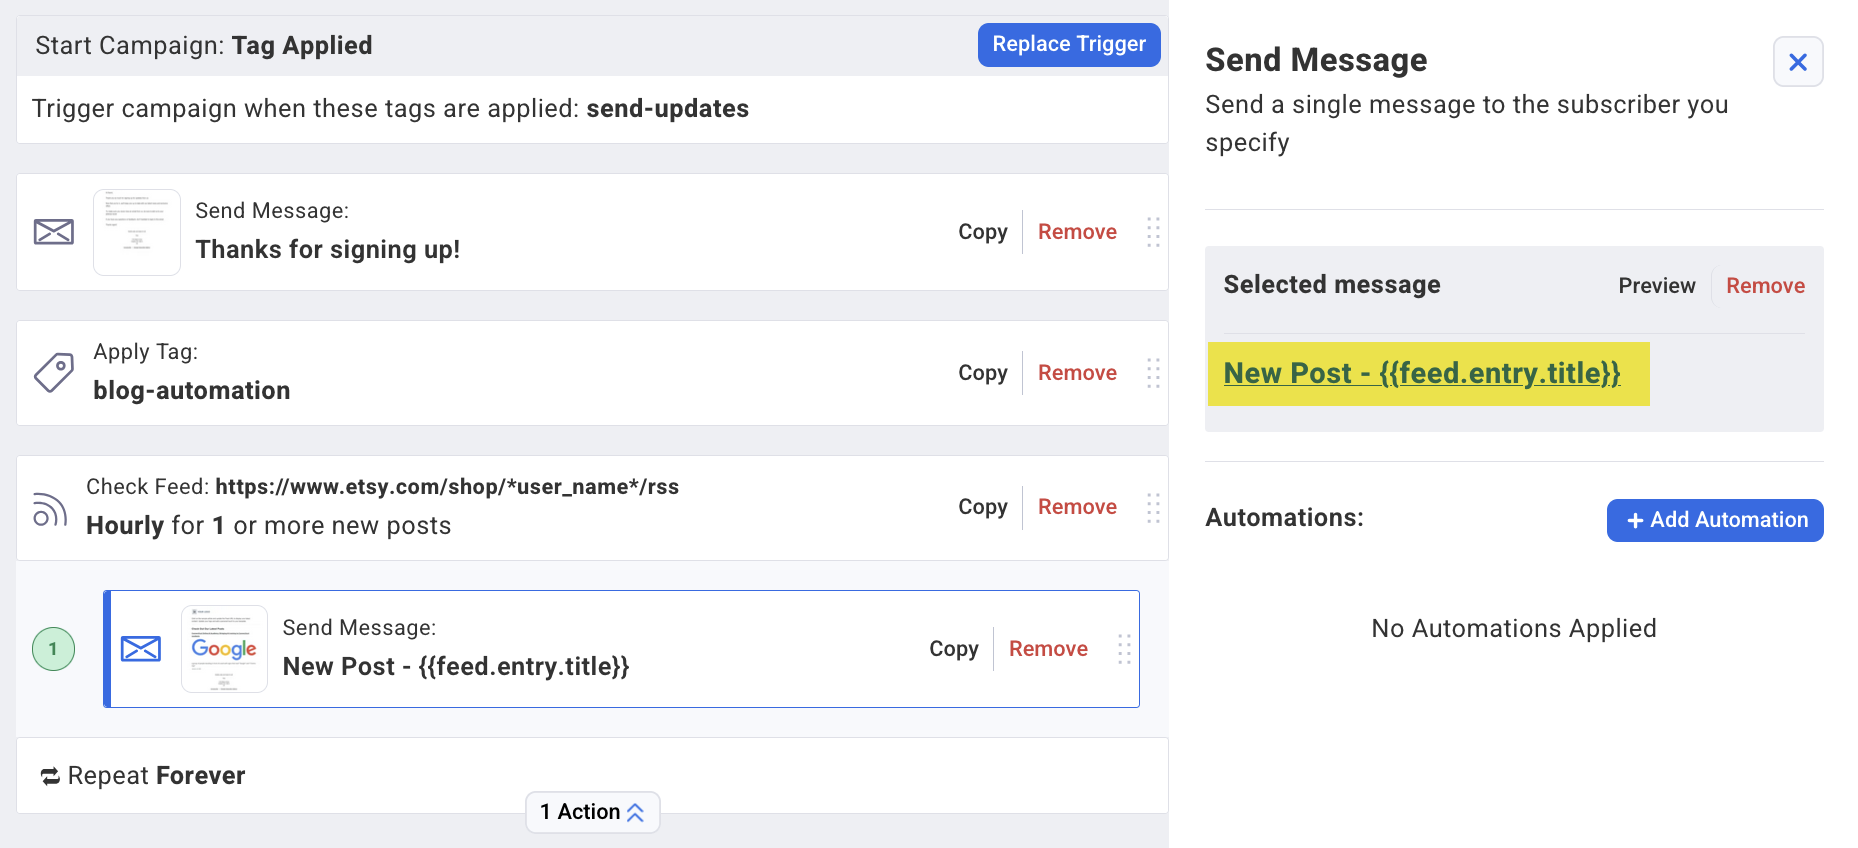This screenshot has width=1858, height=848.
Task: Remove the selected message in side panel
Action: [x=1765, y=286]
